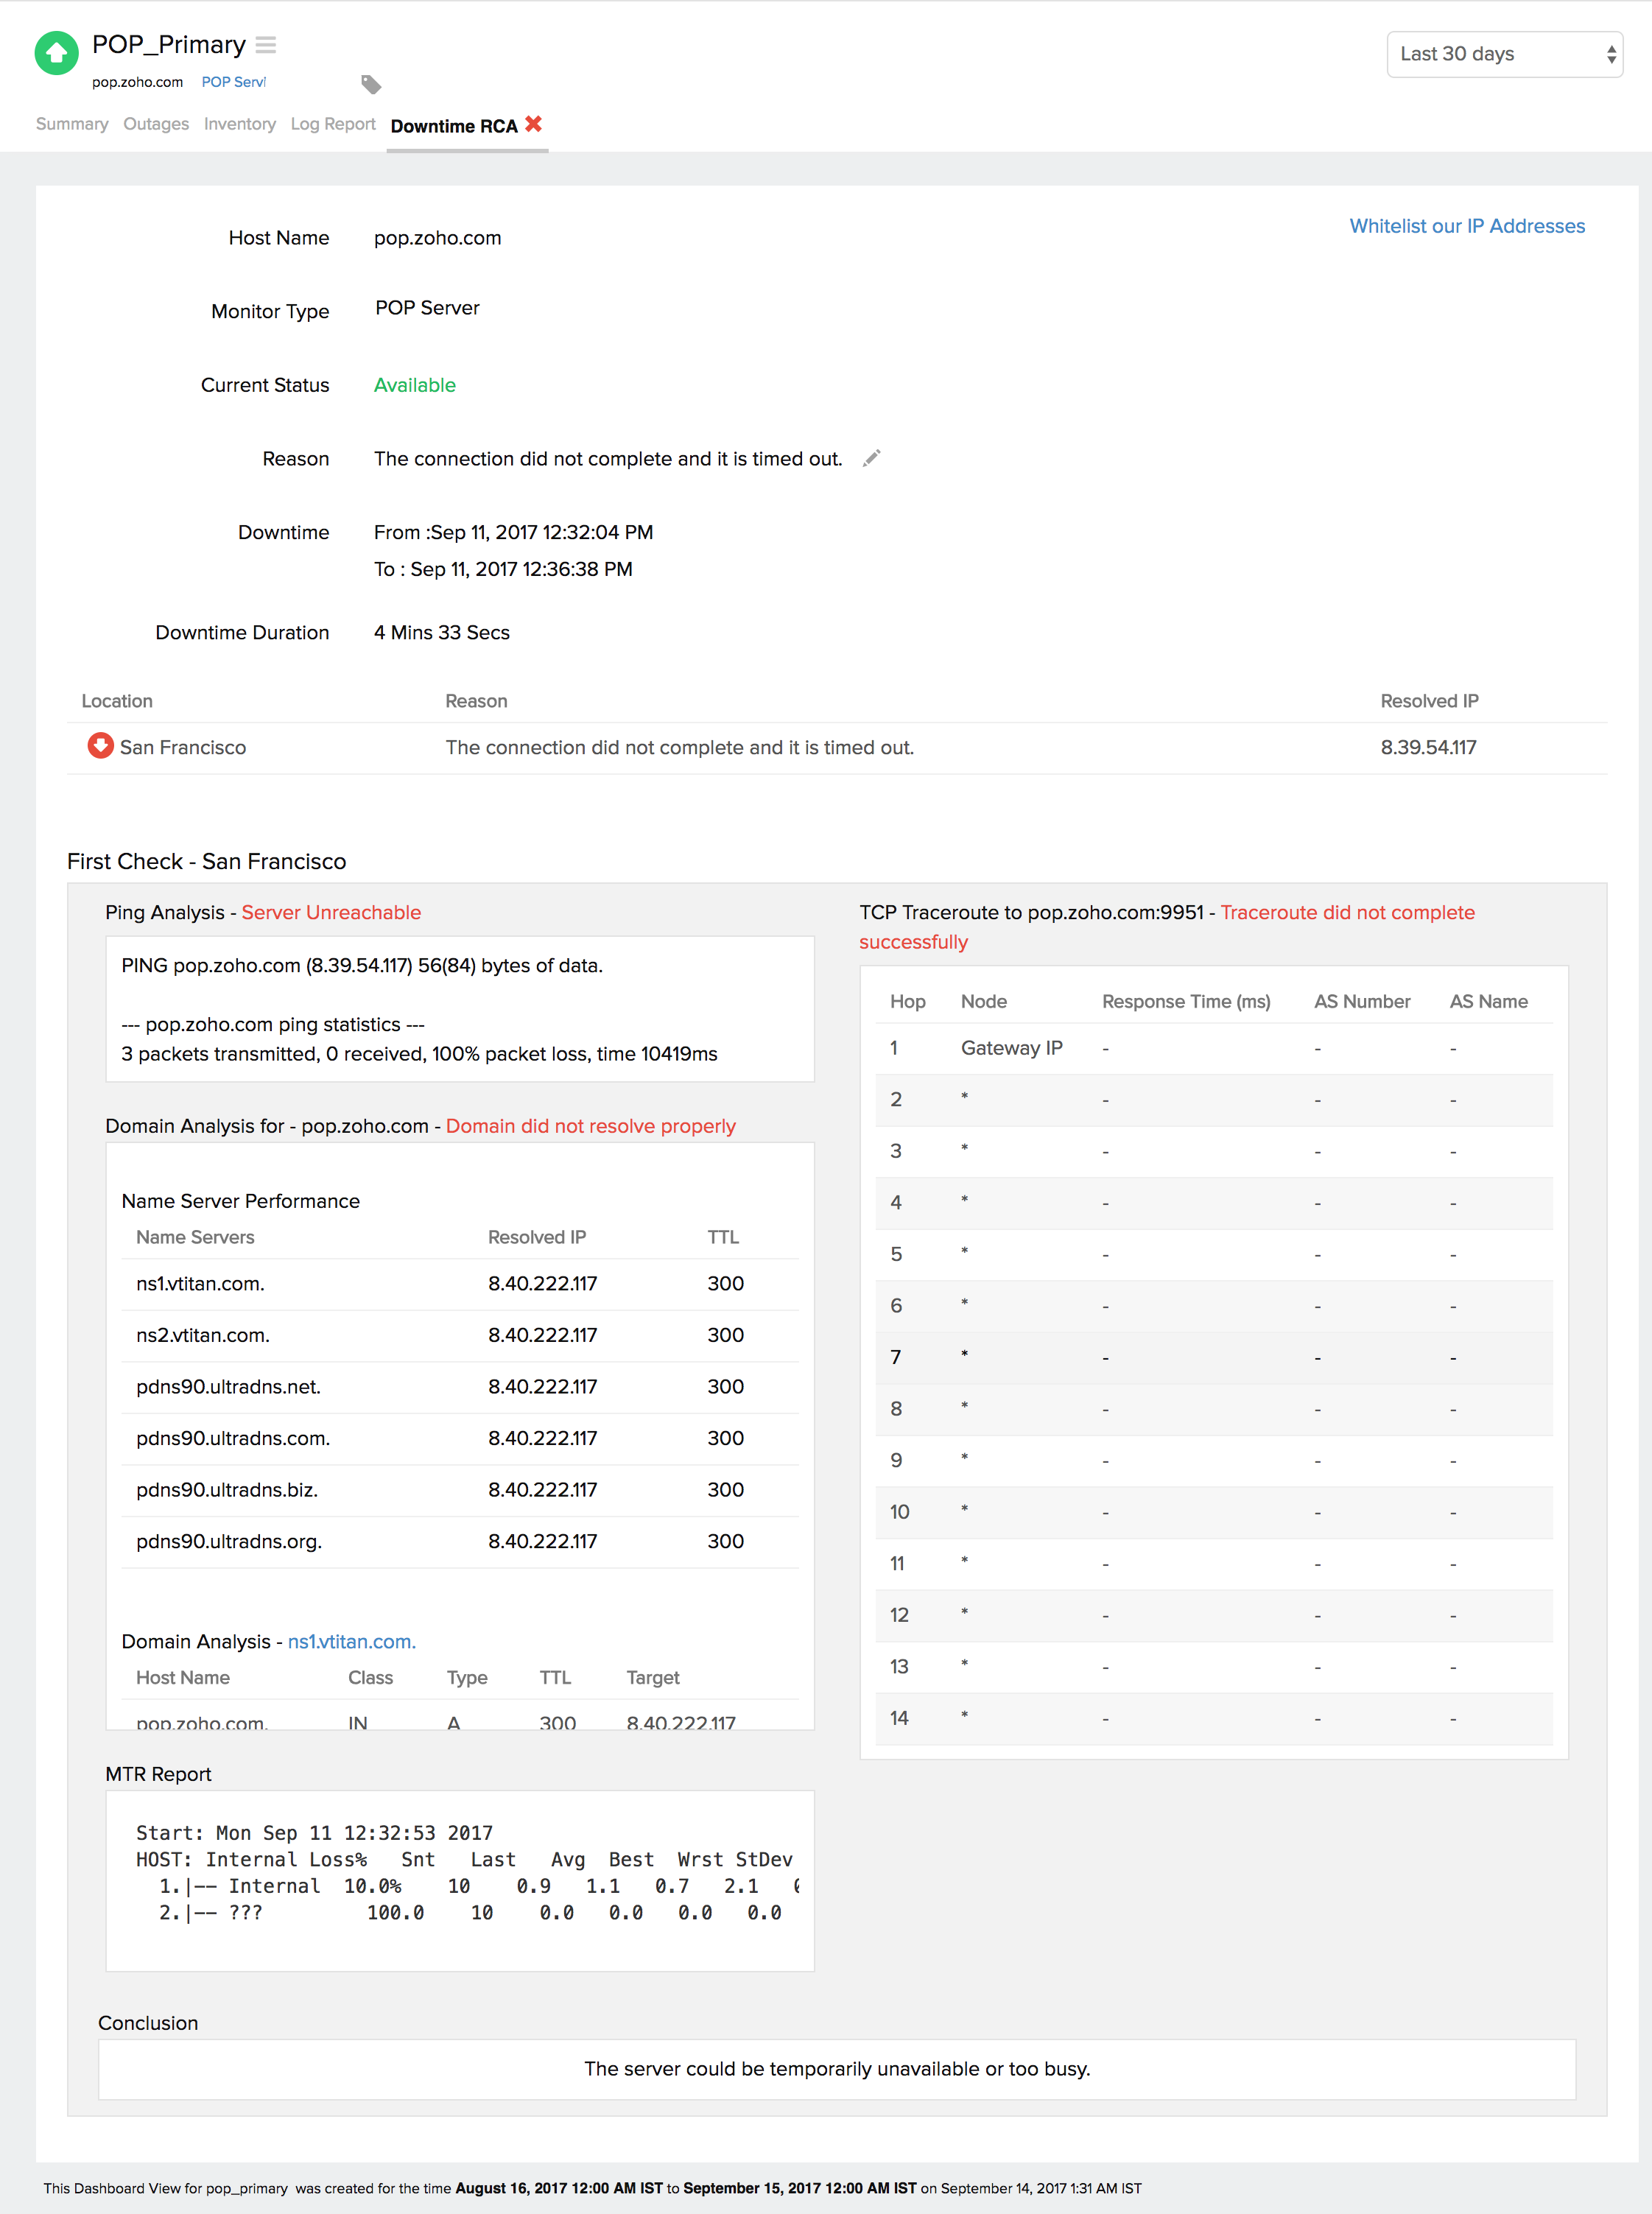Select the Downtime RCA tab label

point(454,126)
